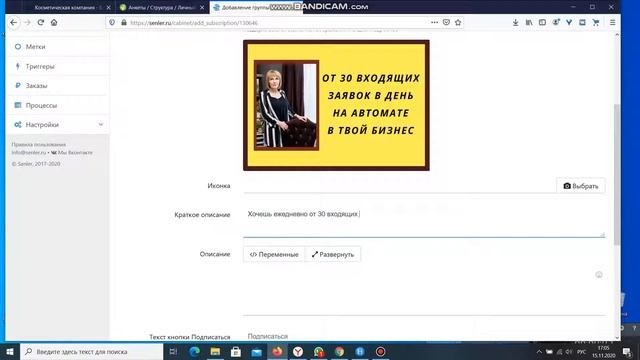Open the downloads arrow icon

point(516,22)
